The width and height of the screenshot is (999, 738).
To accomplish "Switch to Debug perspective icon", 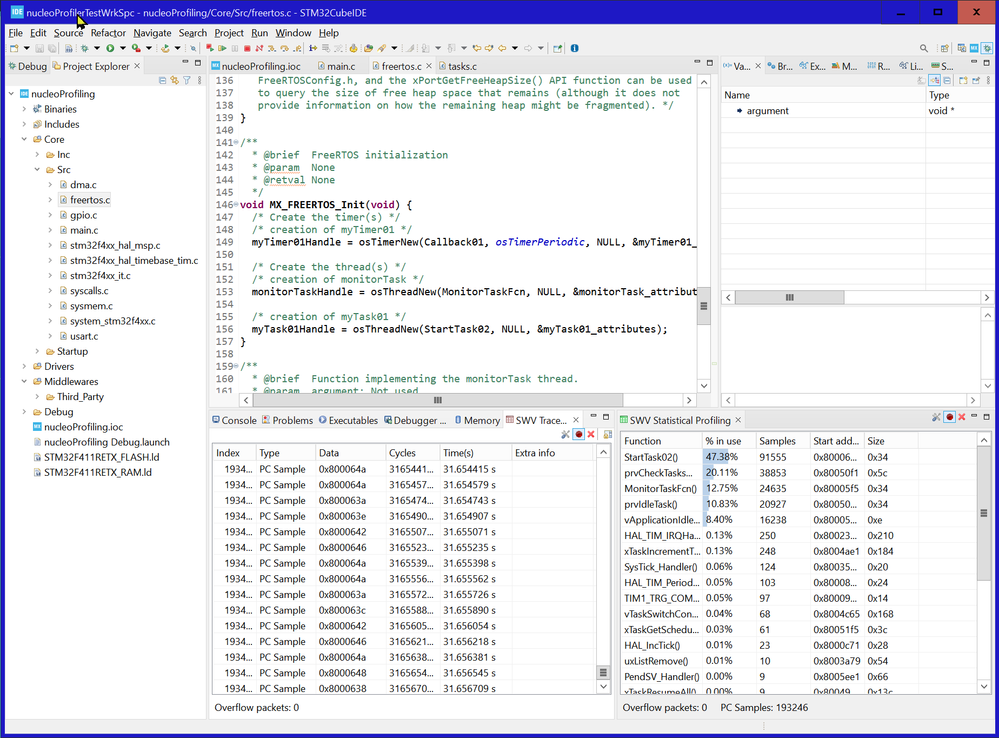I will click(x=987, y=48).
